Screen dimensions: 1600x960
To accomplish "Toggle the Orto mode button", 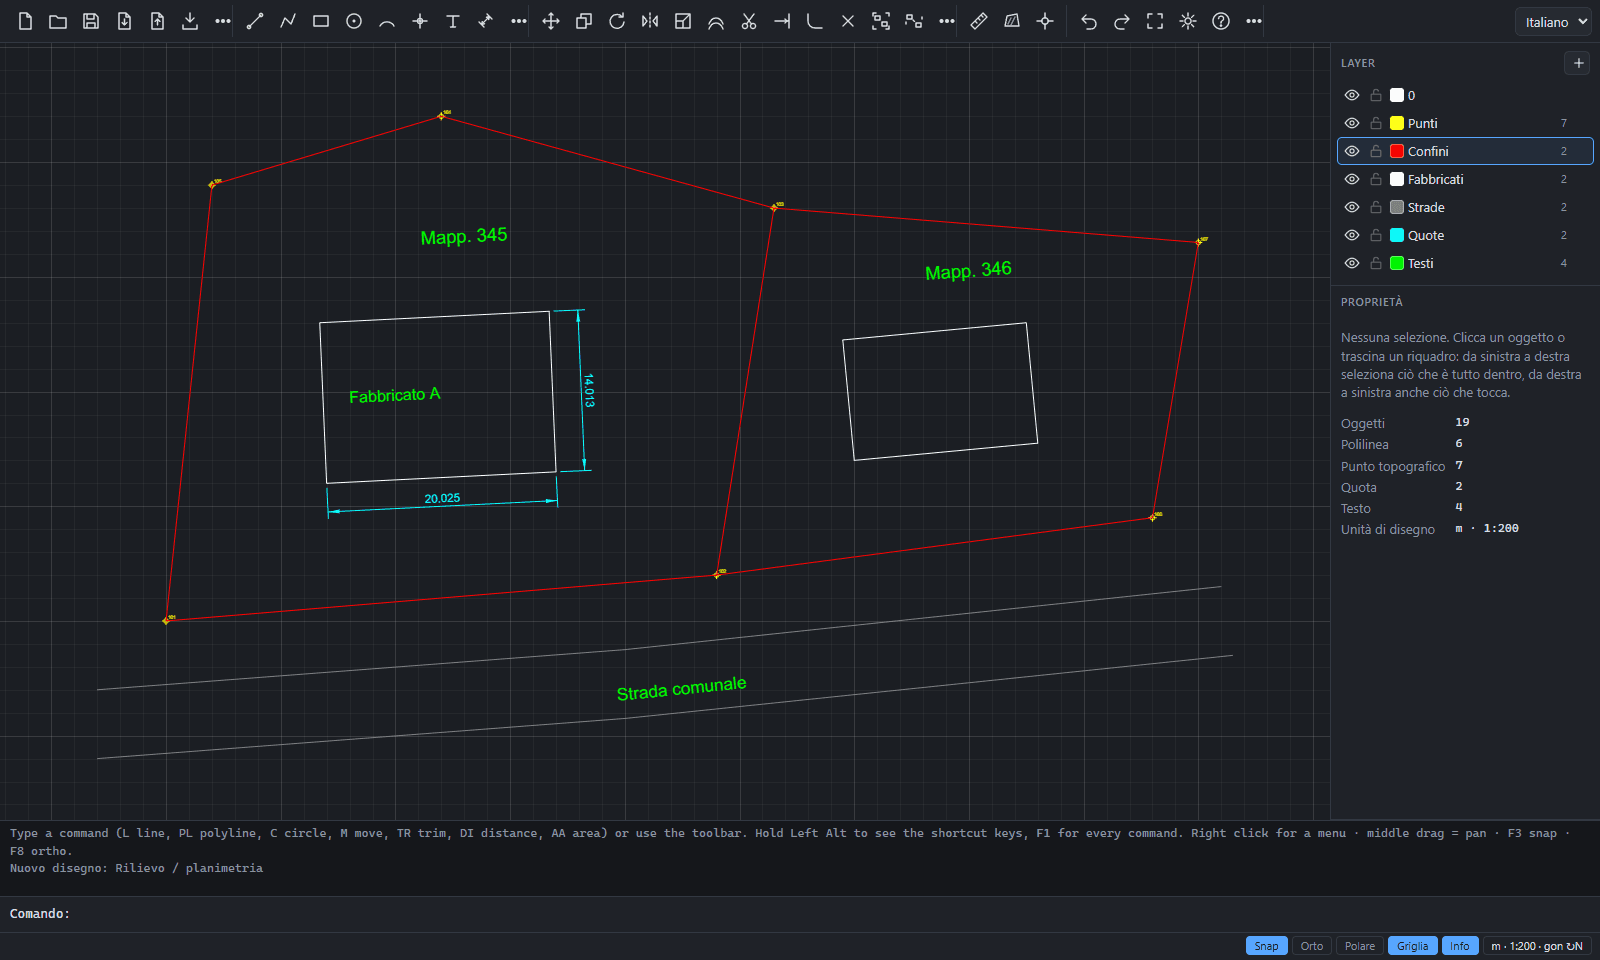I will click(1312, 946).
